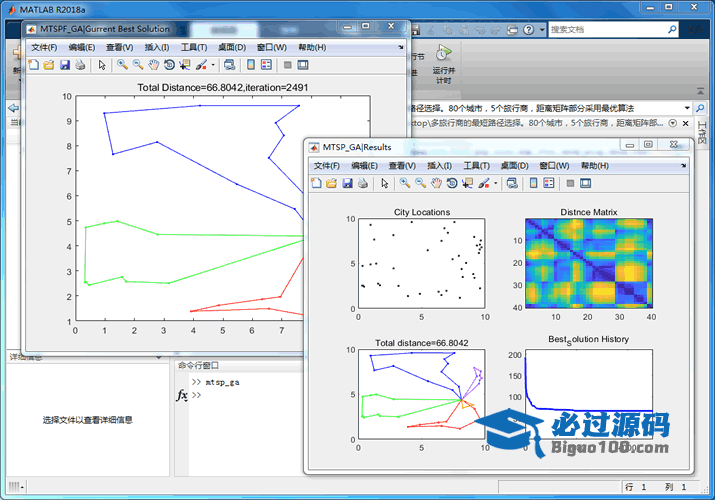Select Data Cursor tool in Current Best Solution figure
Image resolution: width=715 pixels, height=500 pixels.
click(x=185, y=65)
